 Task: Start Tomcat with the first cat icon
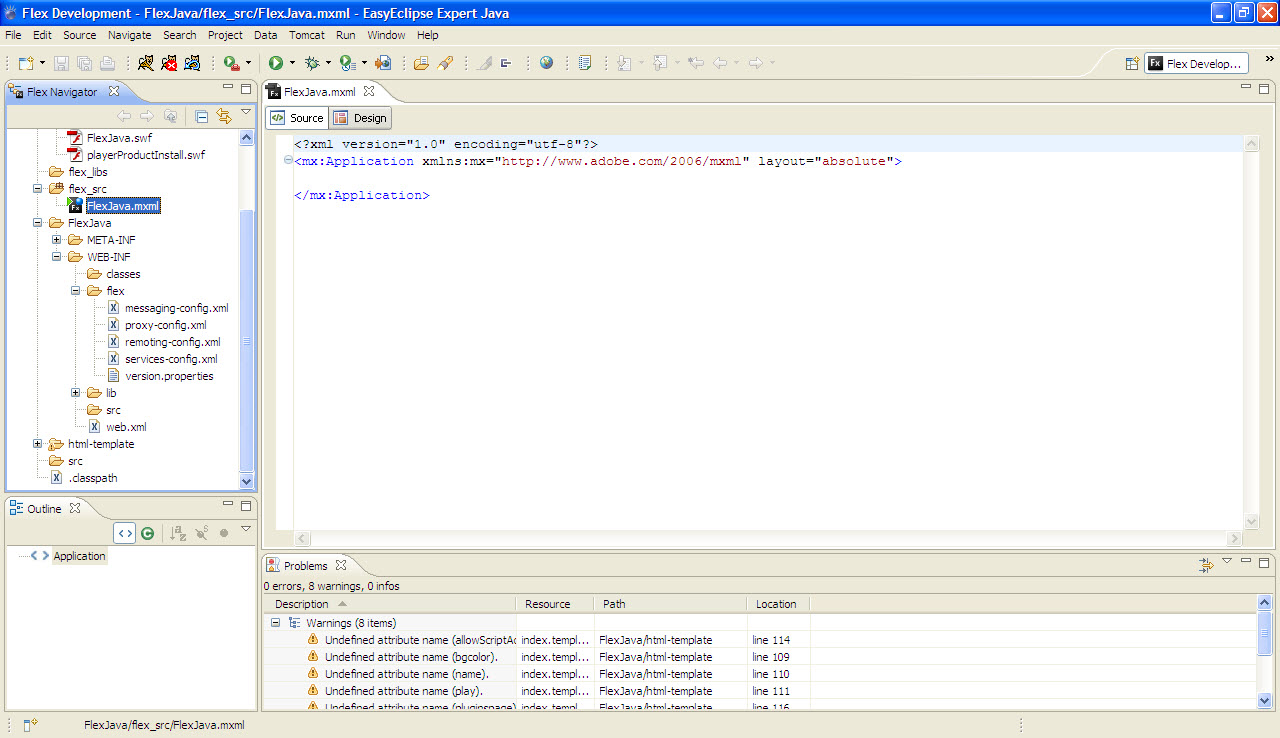click(x=146, y=63)
